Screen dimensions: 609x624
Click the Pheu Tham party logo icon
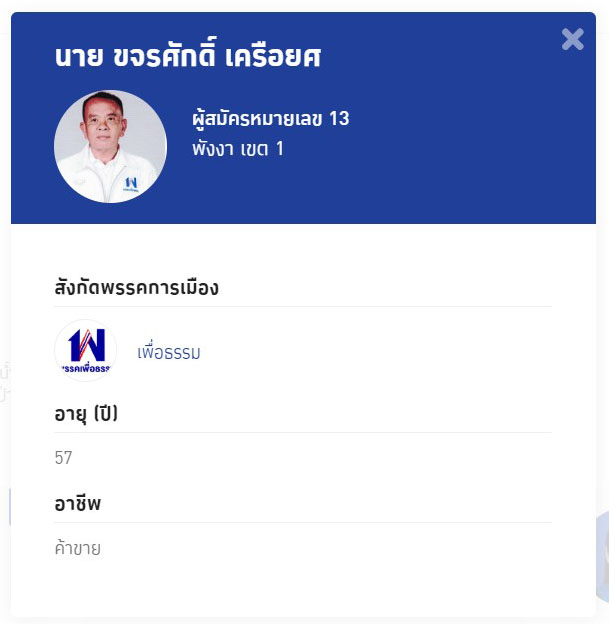tap(85, 351)
